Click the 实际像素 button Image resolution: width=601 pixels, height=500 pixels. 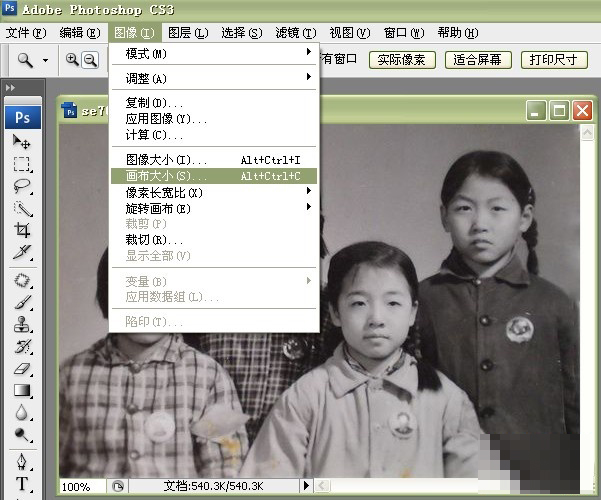click(x=402, y=60)
